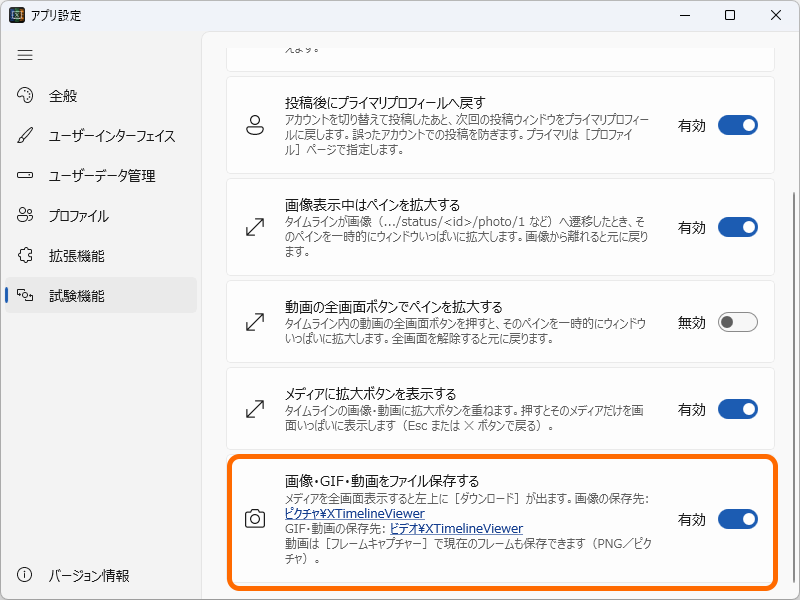Open the ユーザーインターフェイス settings page
This screenshot has width=800, height=600.
(101, 136)
